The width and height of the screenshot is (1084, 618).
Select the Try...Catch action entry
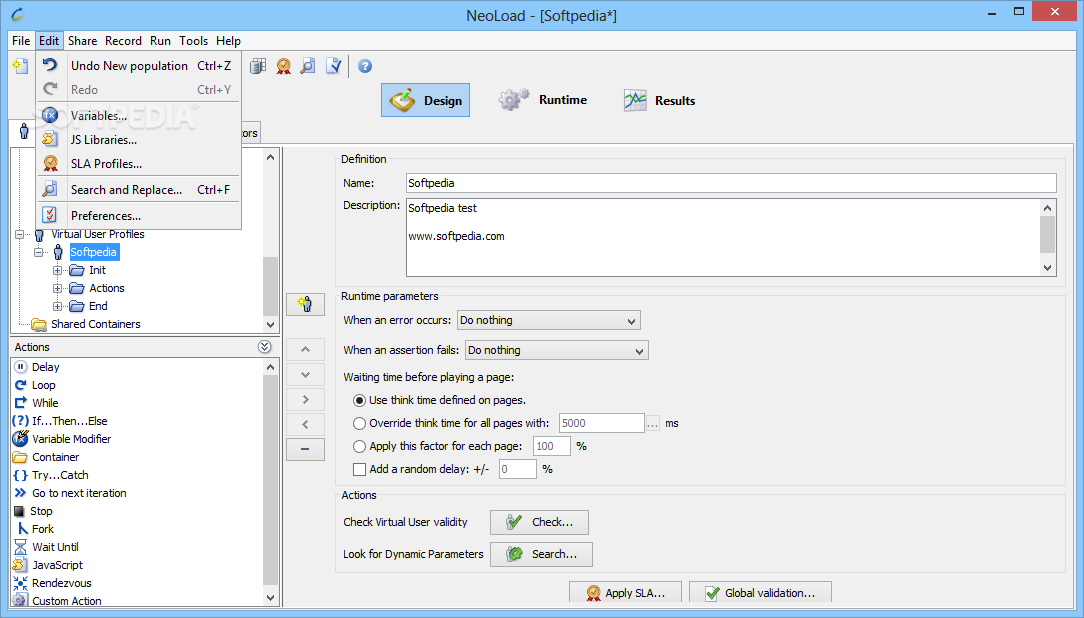[60, 475]
